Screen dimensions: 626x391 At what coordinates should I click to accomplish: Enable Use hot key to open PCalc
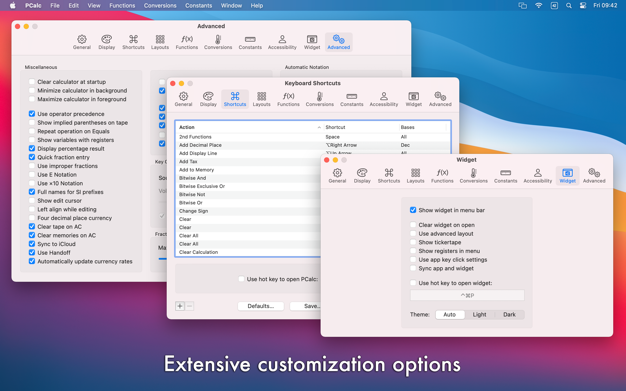pos(241,279)
